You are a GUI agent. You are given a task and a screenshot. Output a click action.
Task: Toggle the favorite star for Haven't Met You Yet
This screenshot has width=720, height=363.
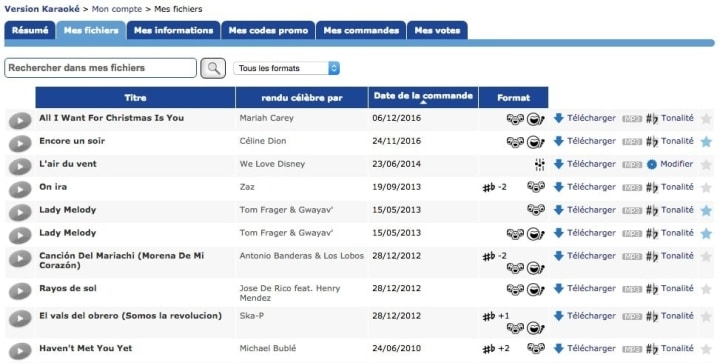tap(706, 349)
